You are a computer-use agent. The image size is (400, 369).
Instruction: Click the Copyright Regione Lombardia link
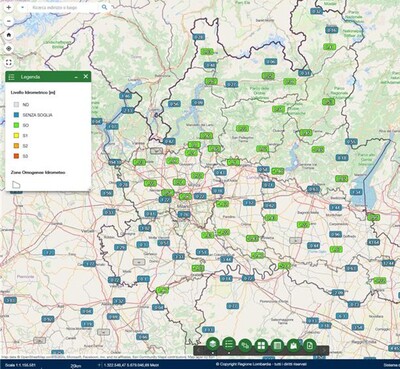(261, 364)
